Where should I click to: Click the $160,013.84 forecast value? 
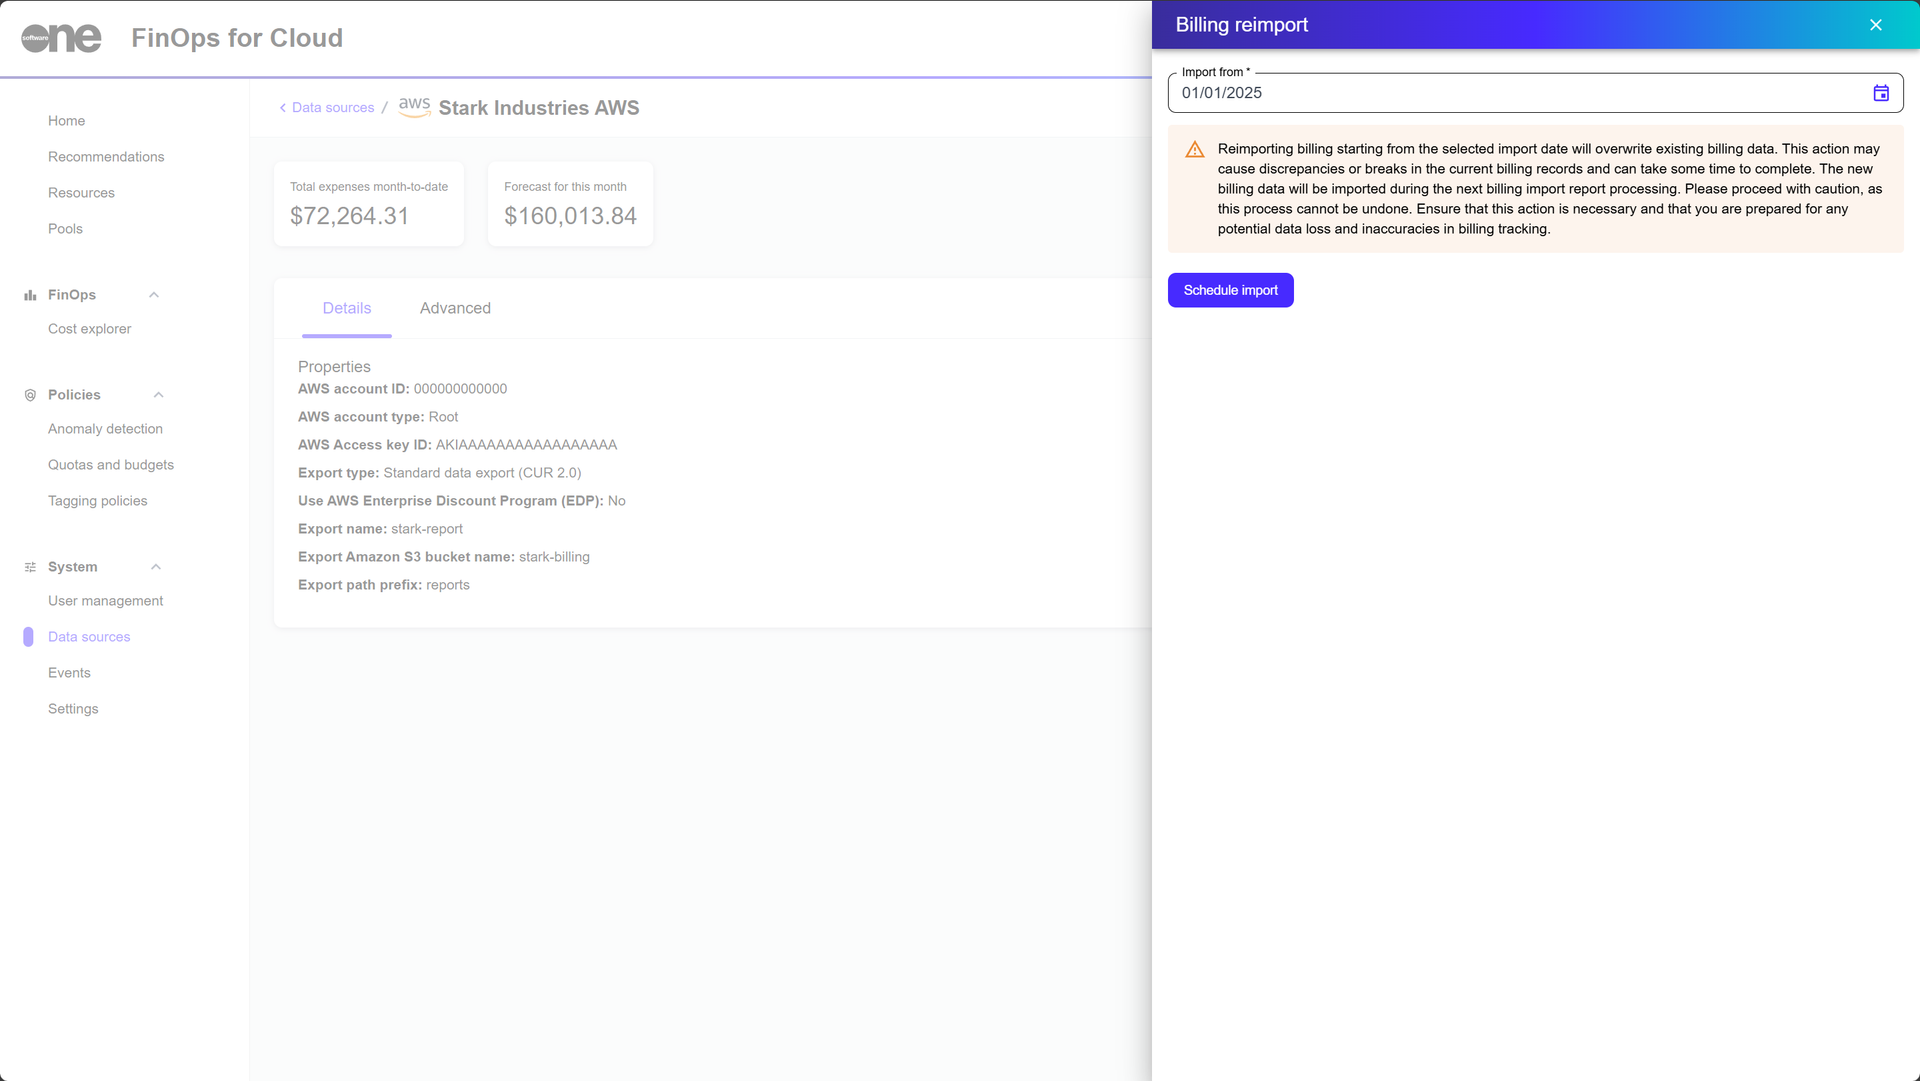pos(570,216)
